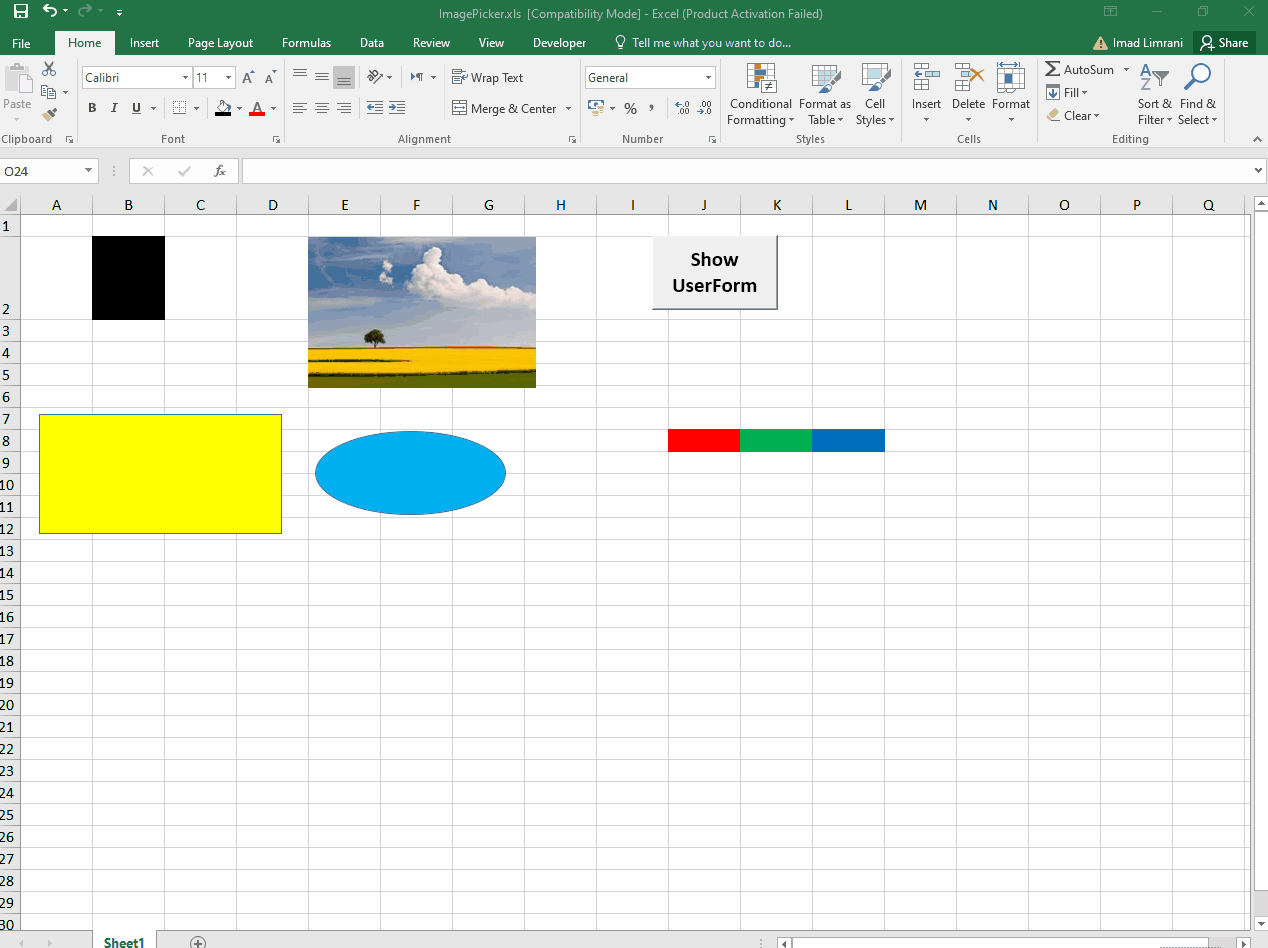Screen dimensions: 1268x948
Task: Open the Find & Select magnifier icon
Action: (1197, 80)
